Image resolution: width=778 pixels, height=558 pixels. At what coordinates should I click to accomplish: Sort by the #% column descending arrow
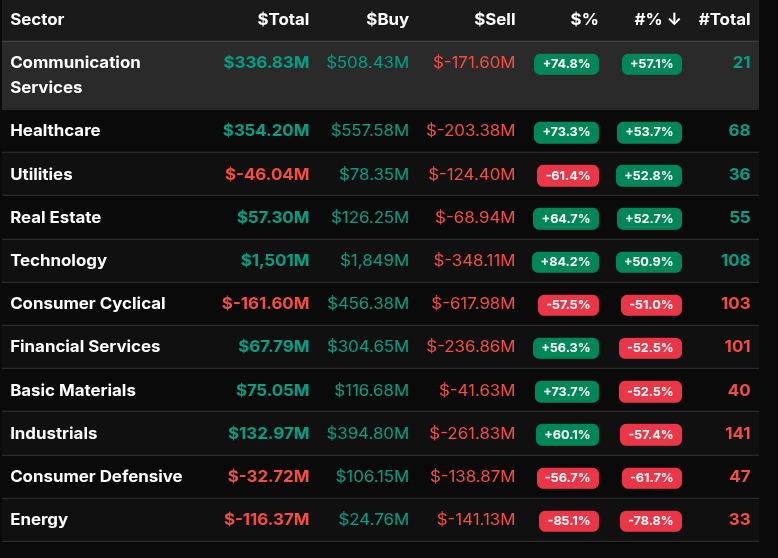pos(676,20)
